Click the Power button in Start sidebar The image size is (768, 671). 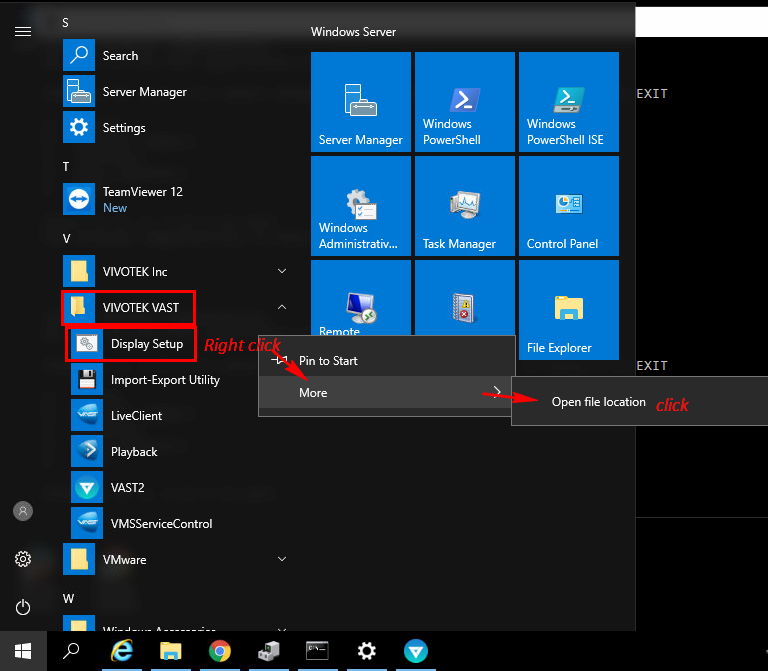(x=23, y=607)
